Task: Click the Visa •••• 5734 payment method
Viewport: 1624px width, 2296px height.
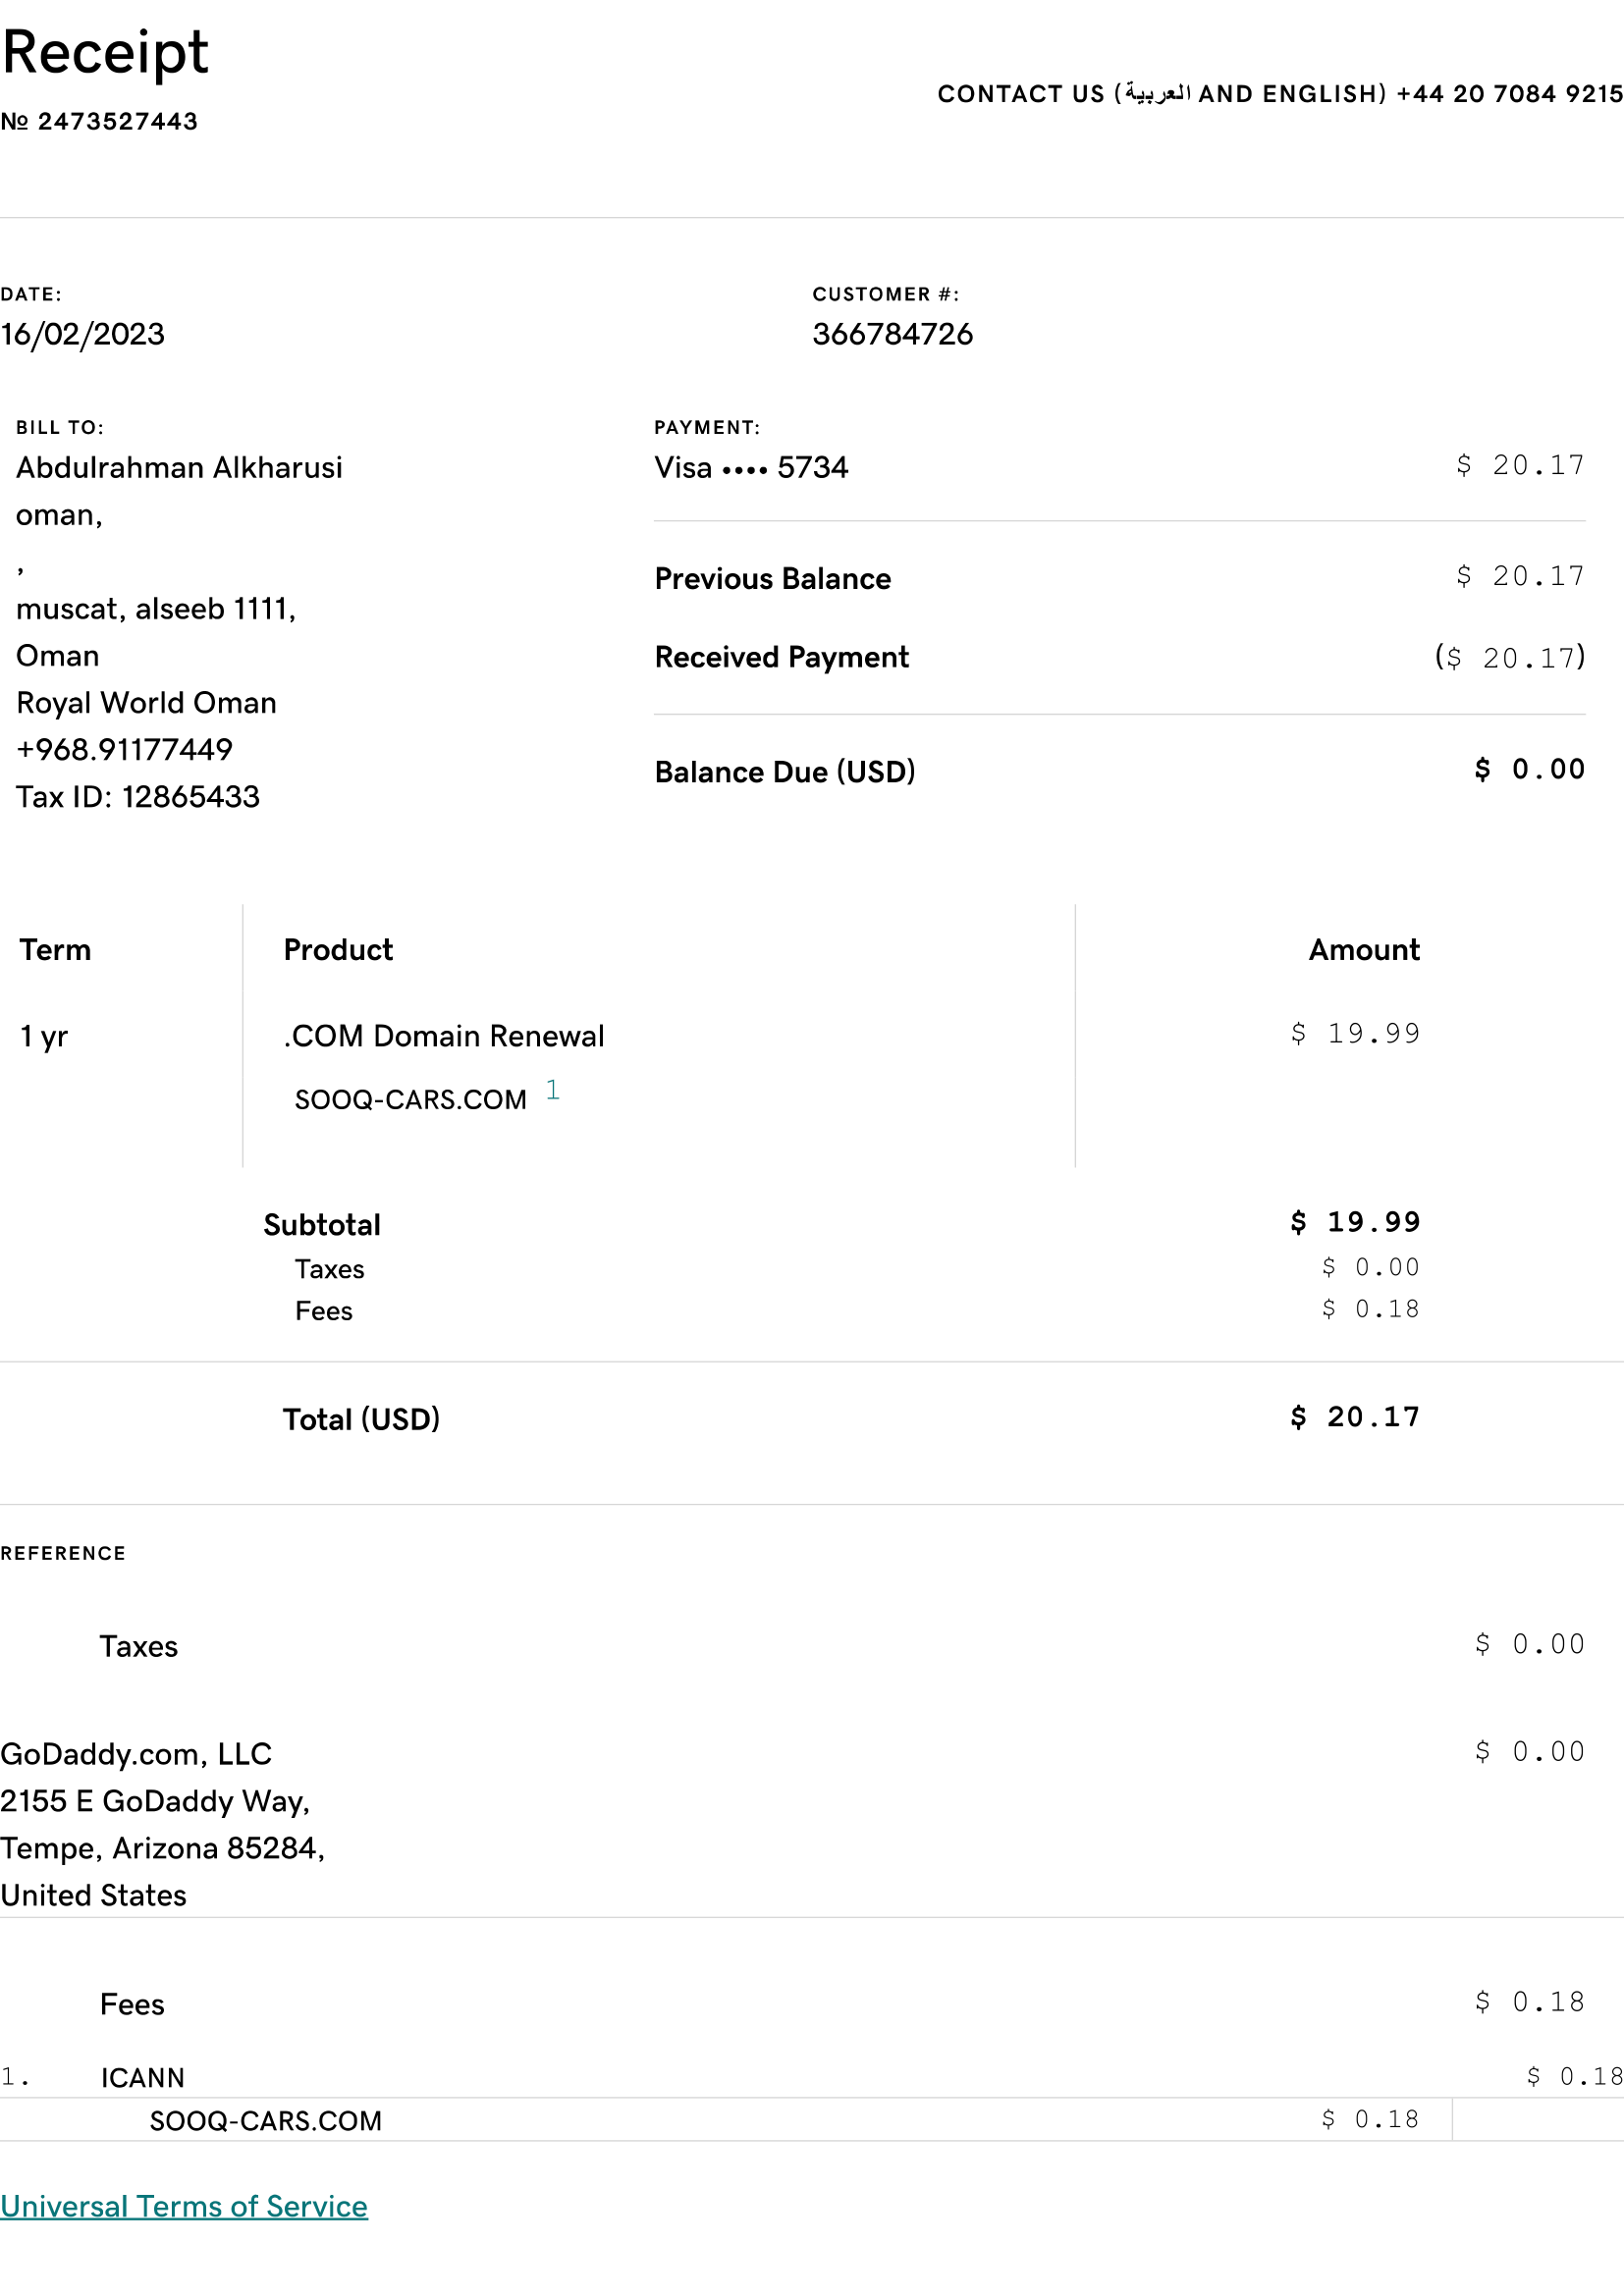Action: [751, 467]
